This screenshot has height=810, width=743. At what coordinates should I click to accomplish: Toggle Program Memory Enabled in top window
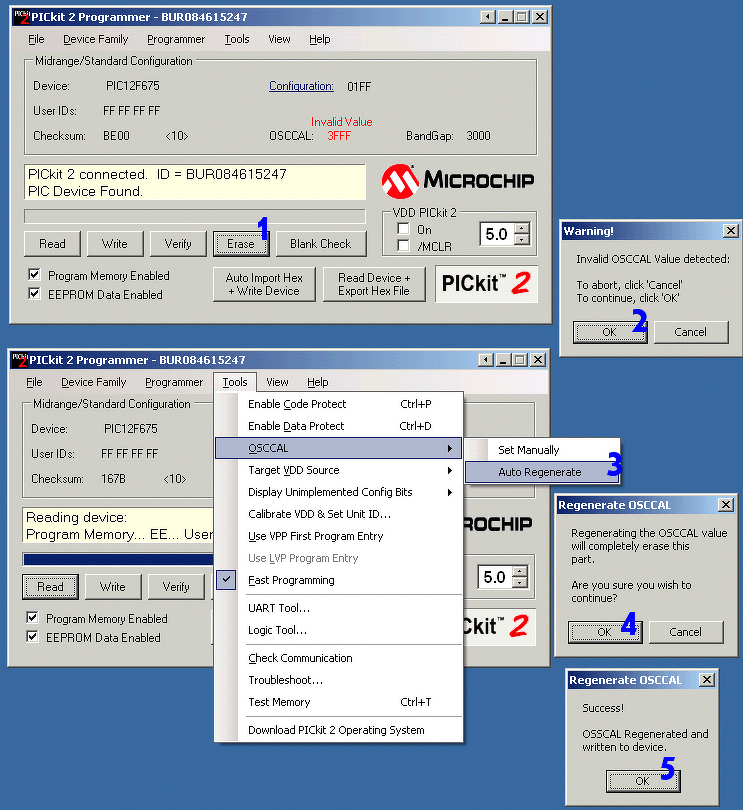click(34, 275)
